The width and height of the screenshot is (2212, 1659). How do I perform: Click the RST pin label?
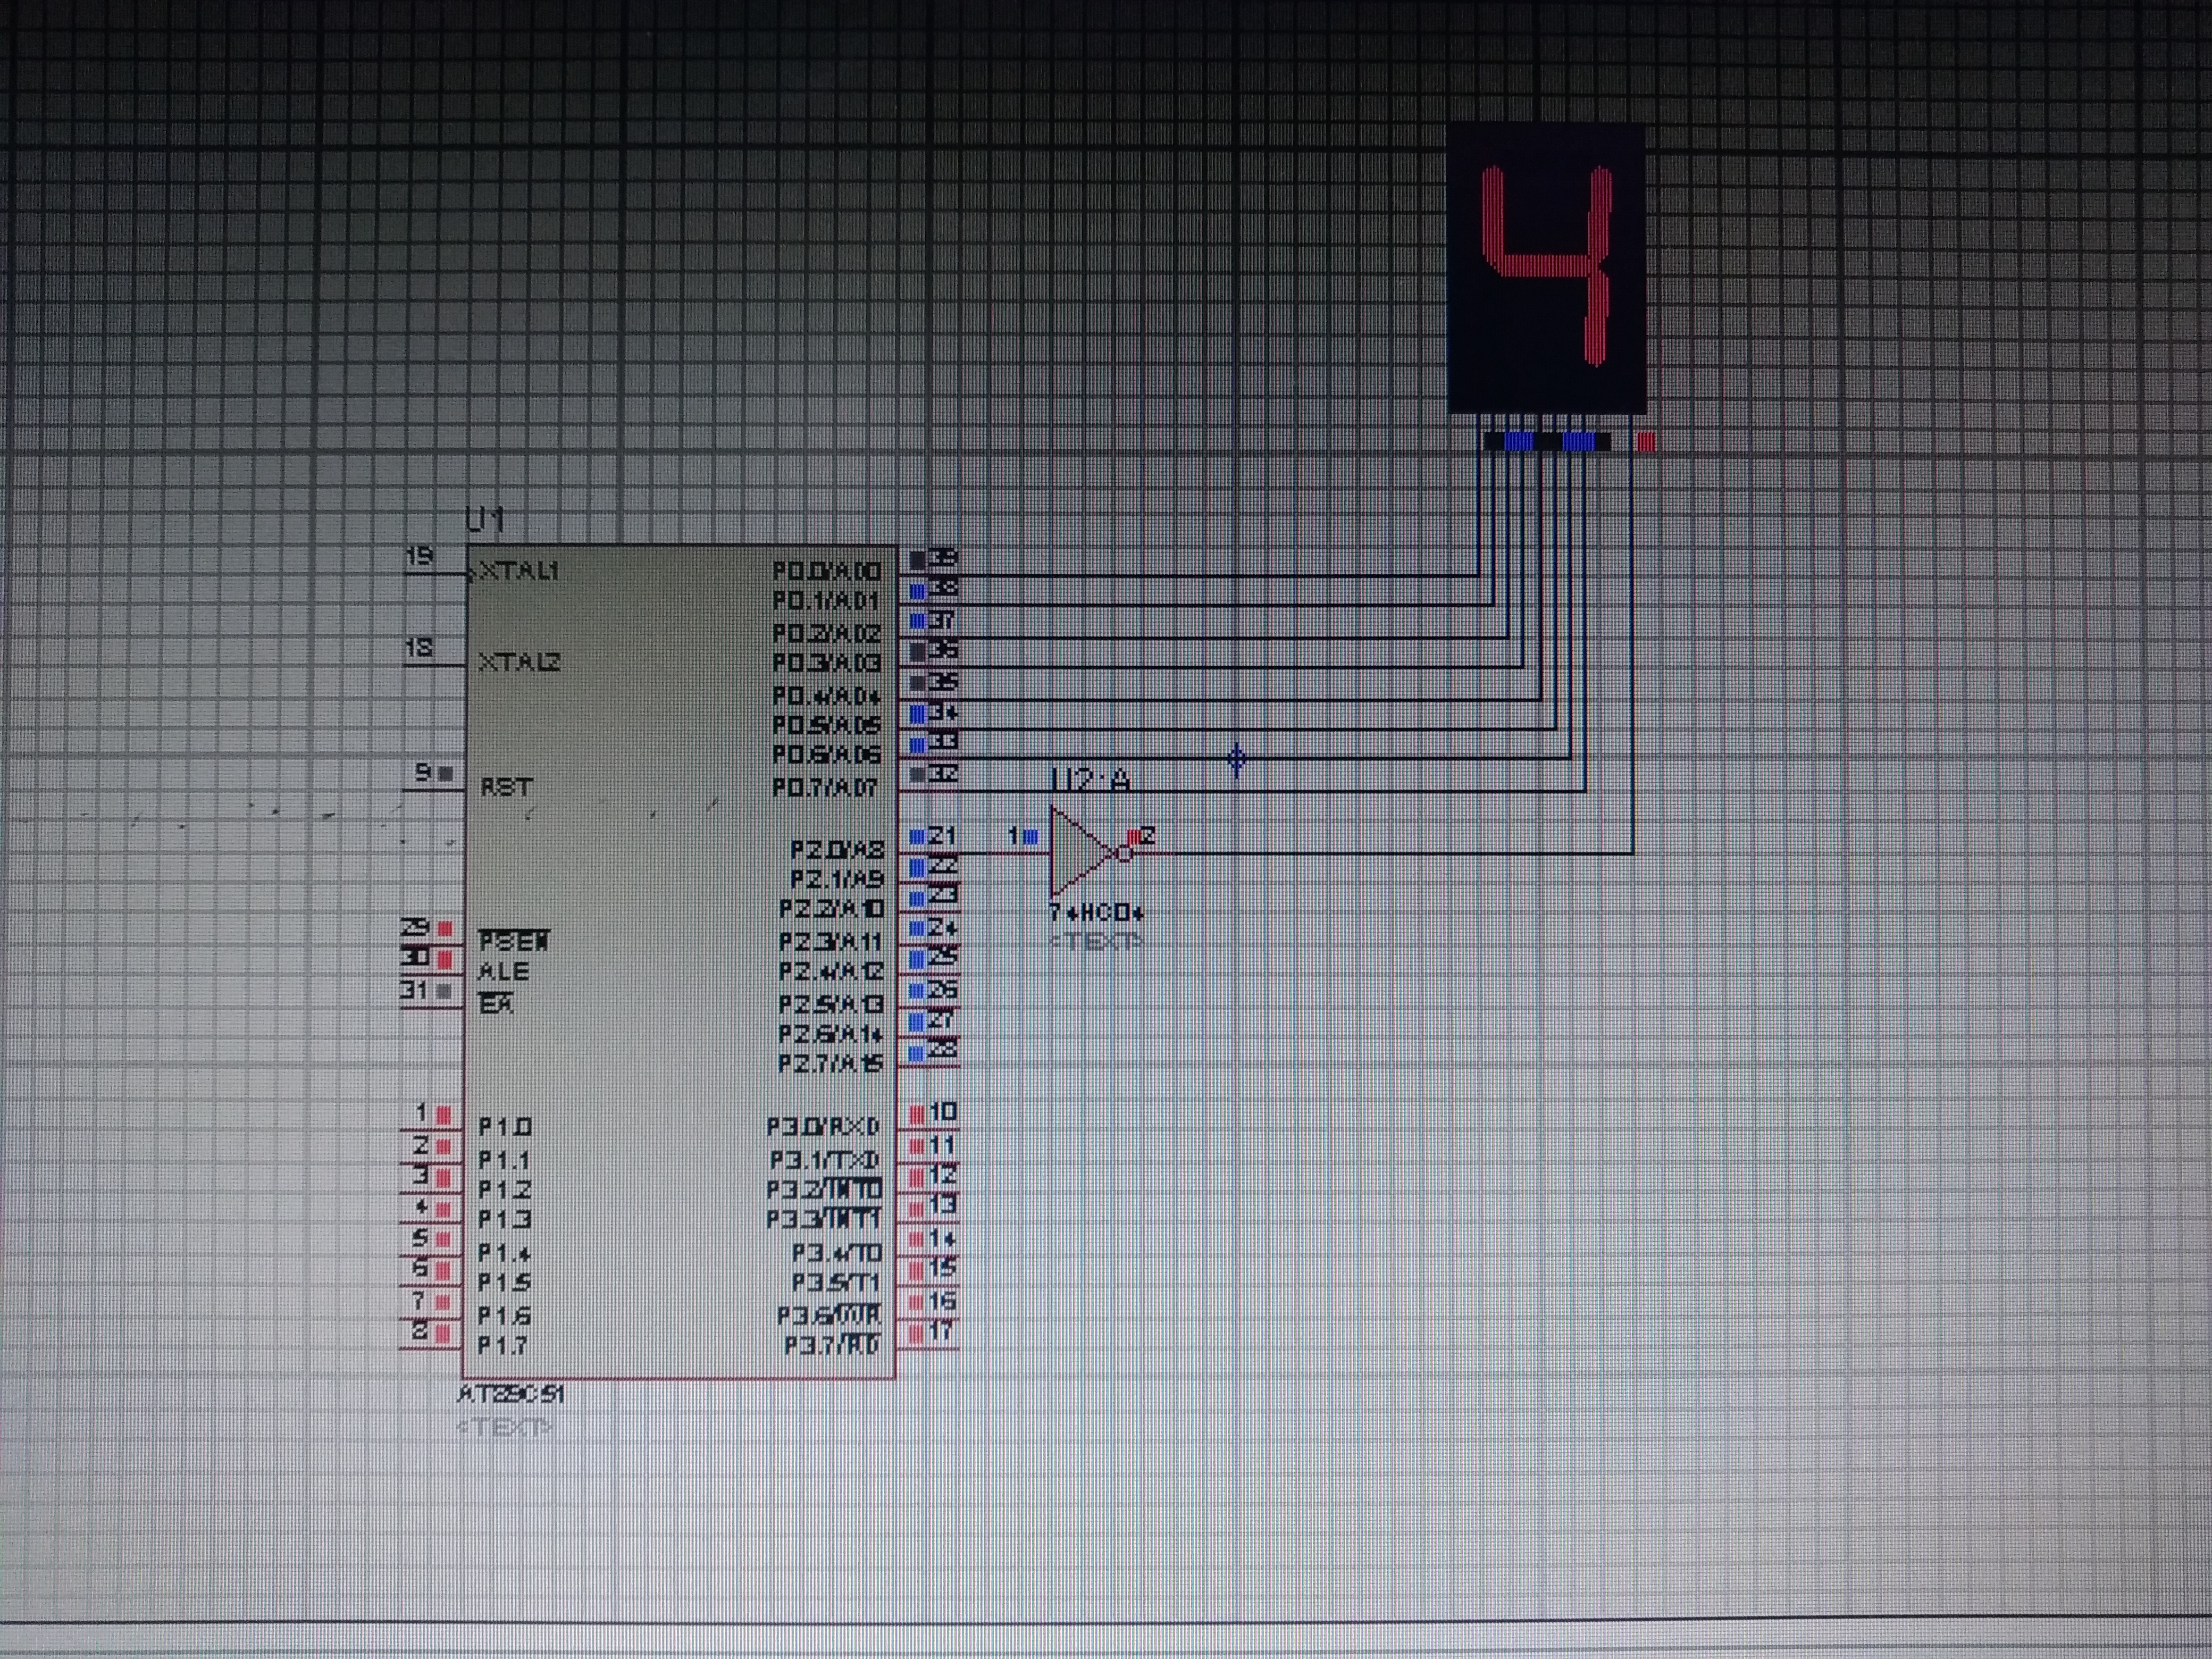pyautogui.click(x=506, y=787)
